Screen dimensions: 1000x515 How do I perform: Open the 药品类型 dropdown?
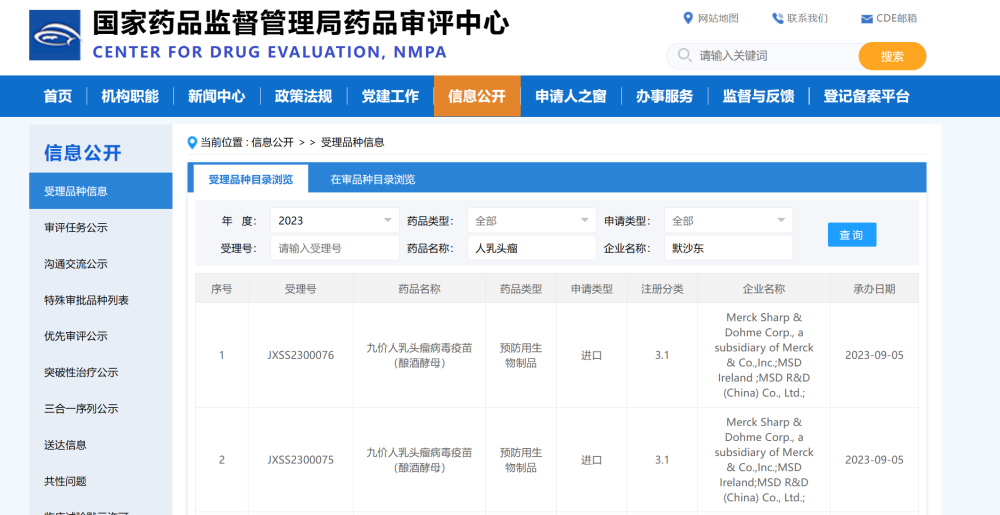point(532,221)
